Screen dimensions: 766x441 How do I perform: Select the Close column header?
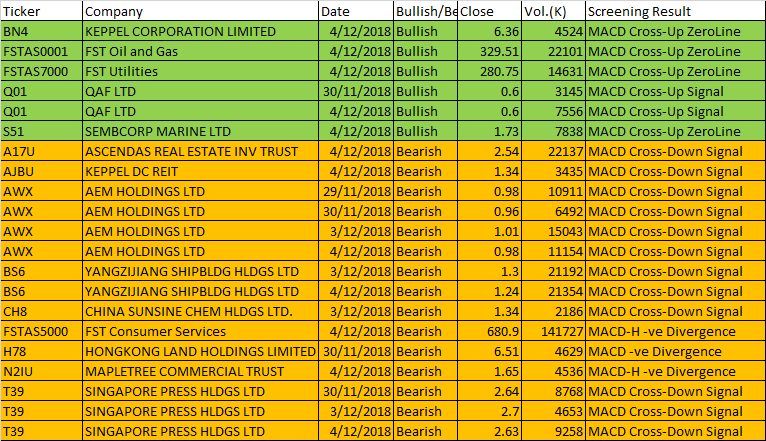[x=489, y=11]
